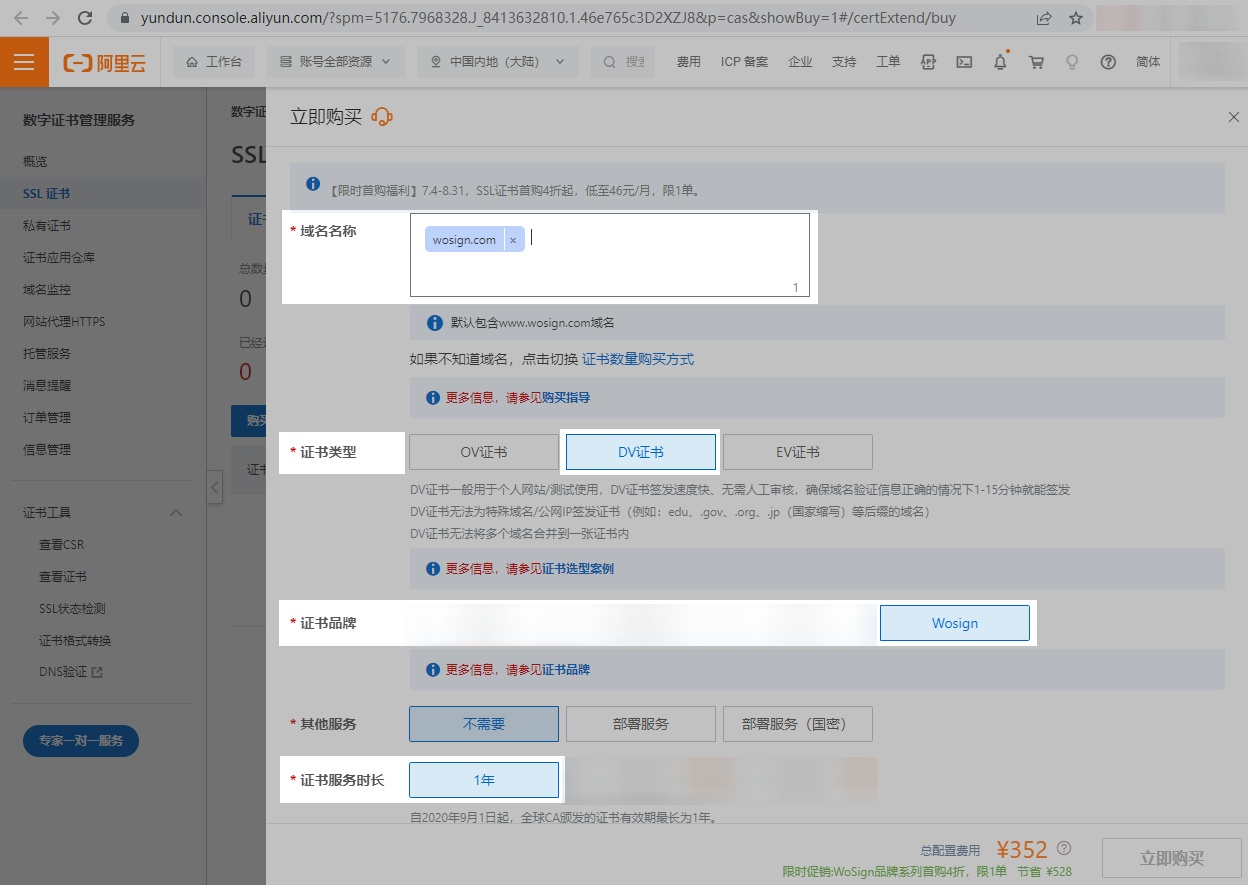This screenshot has width=1248, height=885.
Task: Choose Wosign as certificate brand
Action: pyautogui.click(x=954, y=622)
